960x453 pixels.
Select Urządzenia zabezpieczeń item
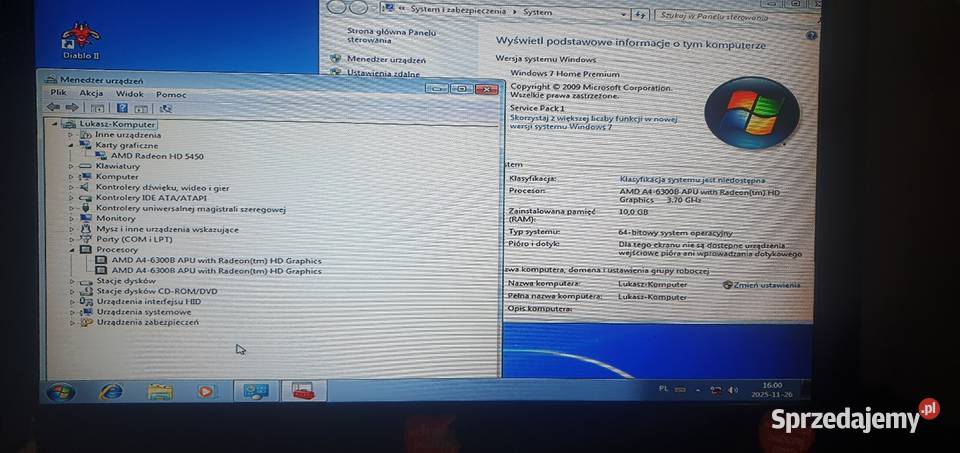[148, 323]
